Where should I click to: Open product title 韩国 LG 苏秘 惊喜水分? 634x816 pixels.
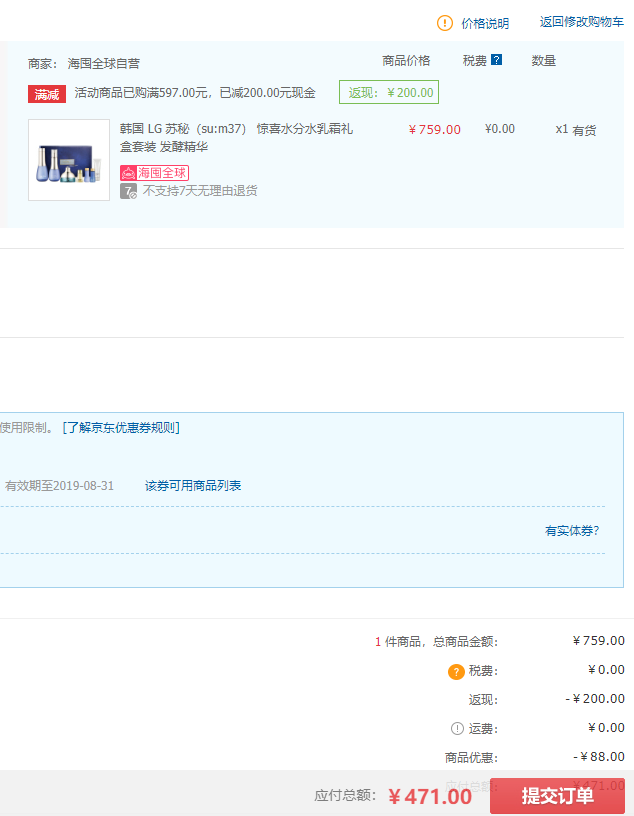click(x=236, y=137)
